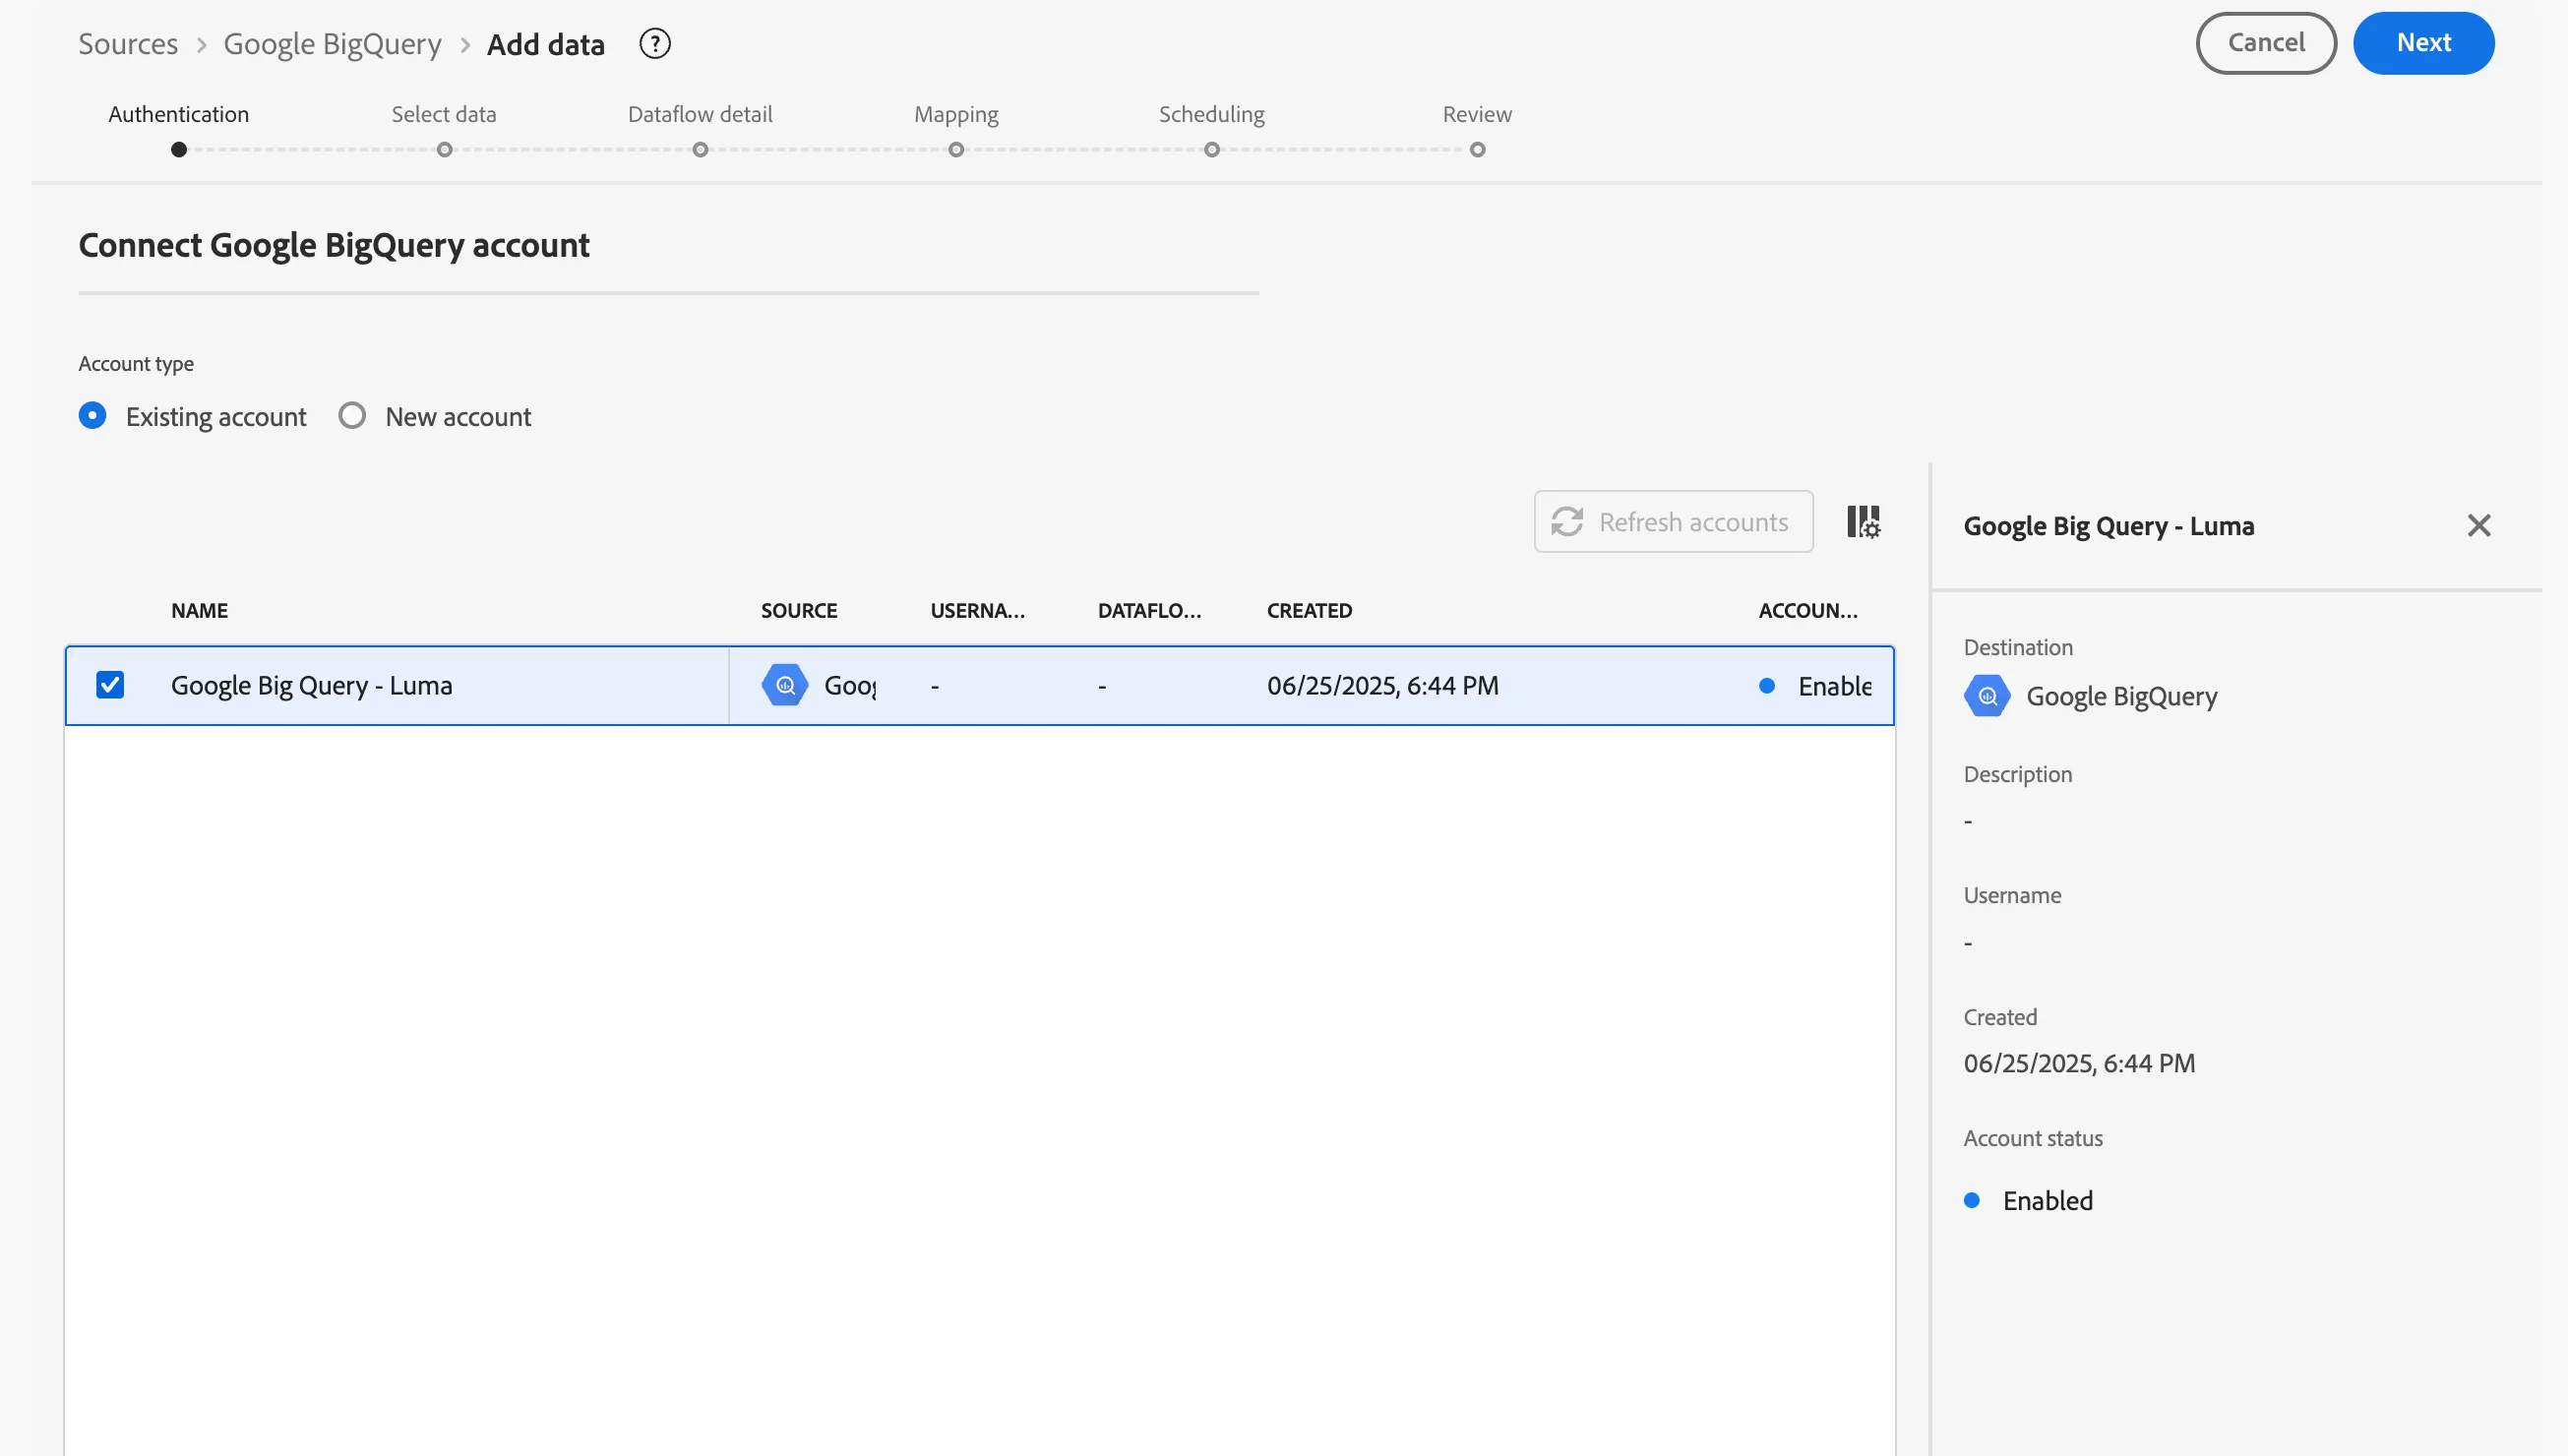This screenshot has width=2568, height=1456.
Task: Open the Google BigQuery breadcrumb link
Action: [332, 44]
